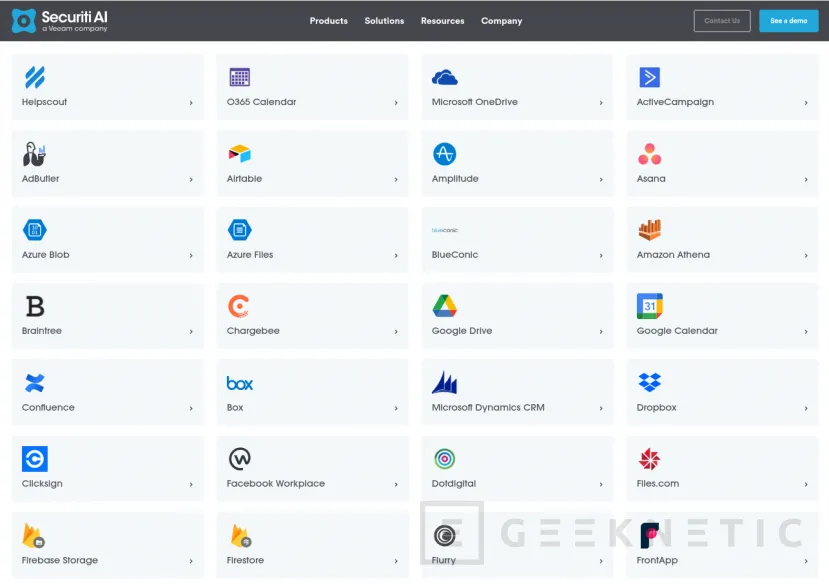
Task: Expand the Firestore card chevron
Action: (x=396, y=561)
